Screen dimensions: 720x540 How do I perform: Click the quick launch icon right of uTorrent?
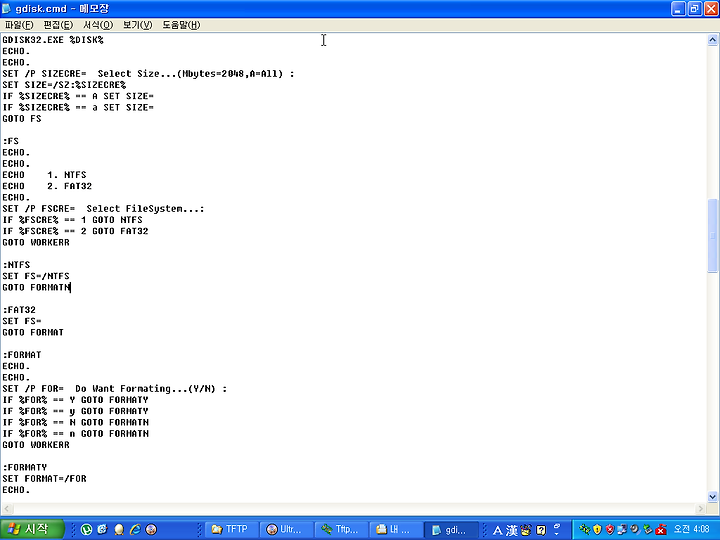pyautogui.click(x=102, y=529)
